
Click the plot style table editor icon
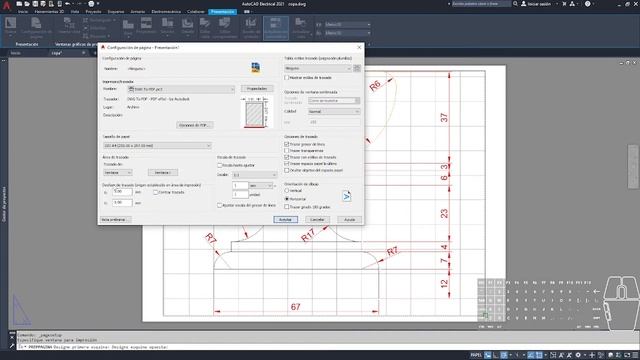point(357,68)
